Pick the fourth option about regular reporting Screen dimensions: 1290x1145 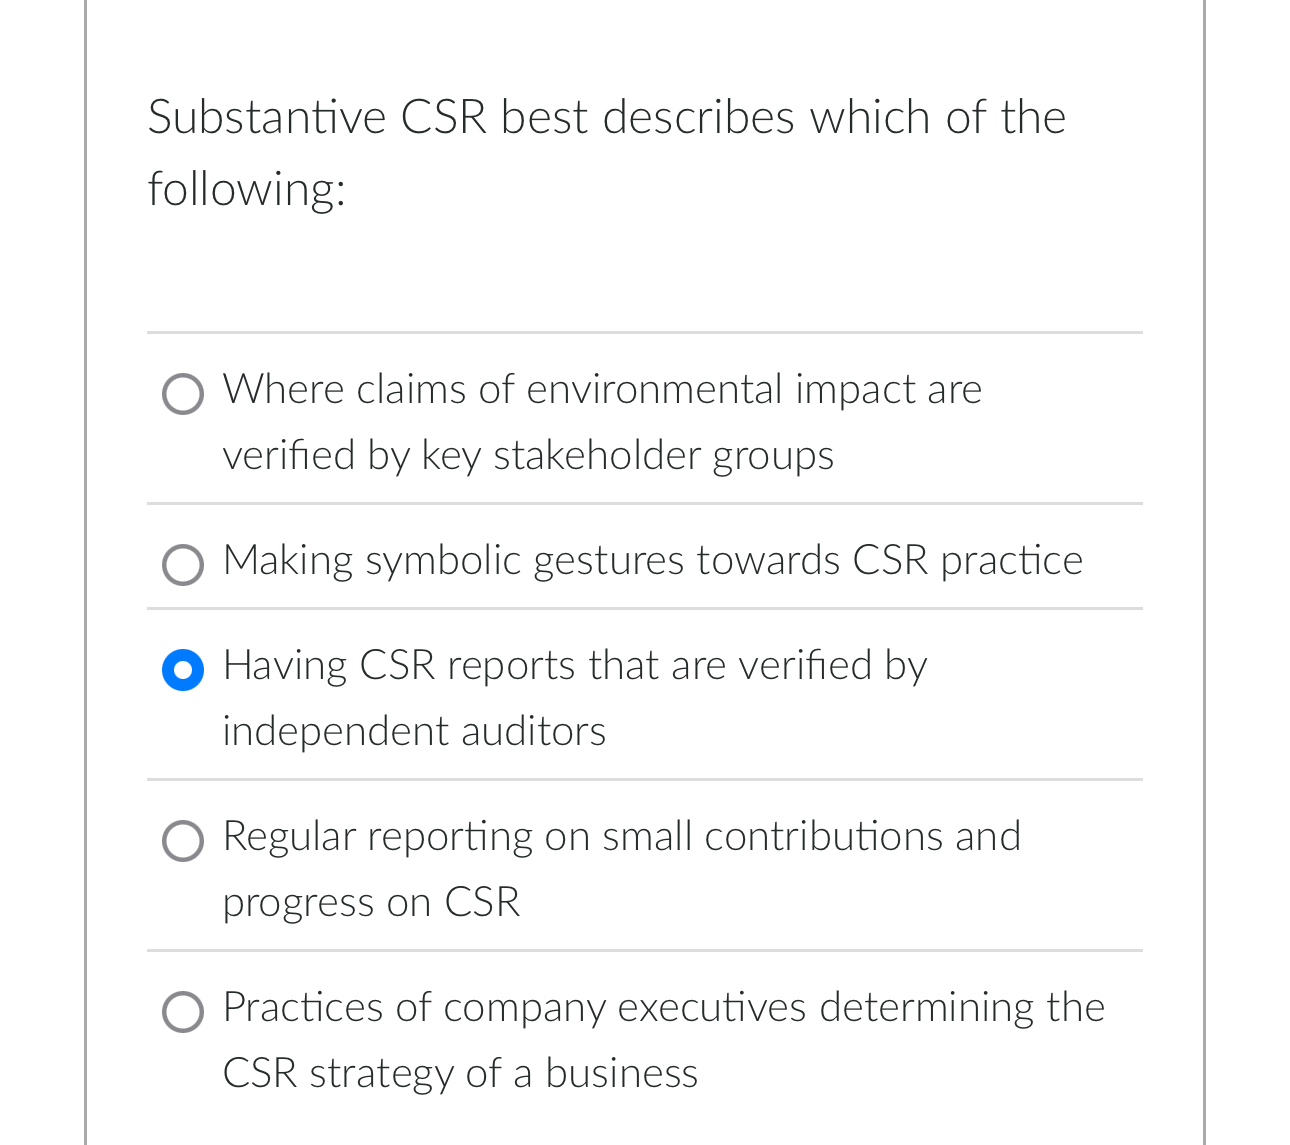[183, 841]
